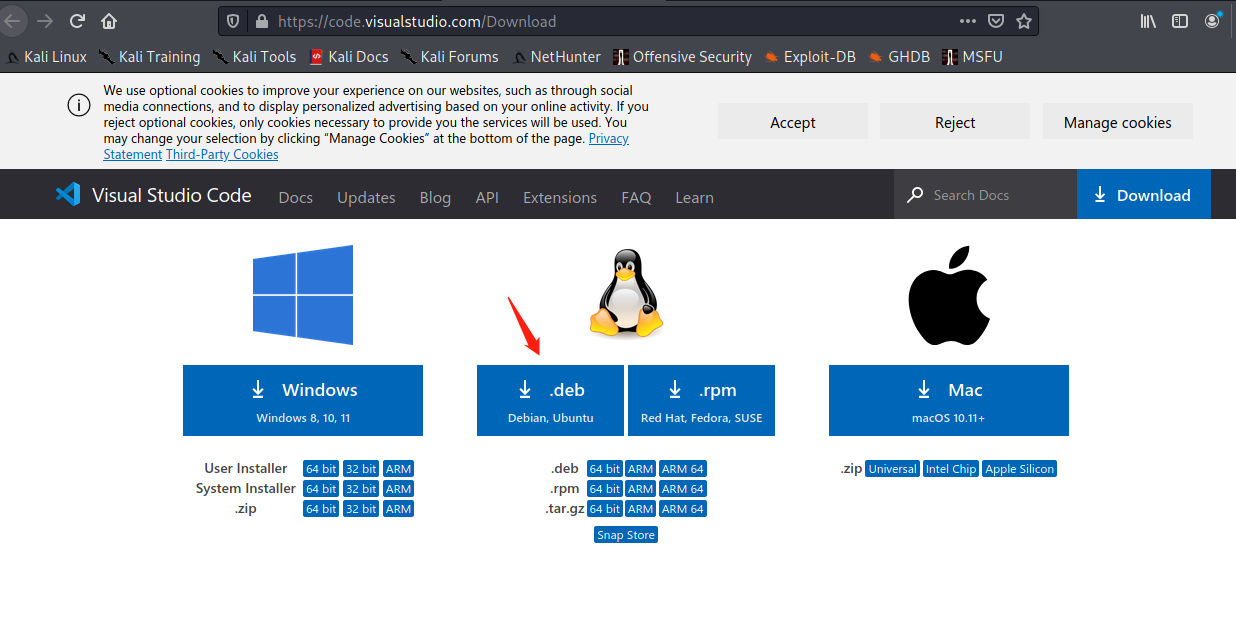Viewport: 1236px width, 643px height.
Task: Bookmark this page with the star icon
Action: (x=1024, y=21)
